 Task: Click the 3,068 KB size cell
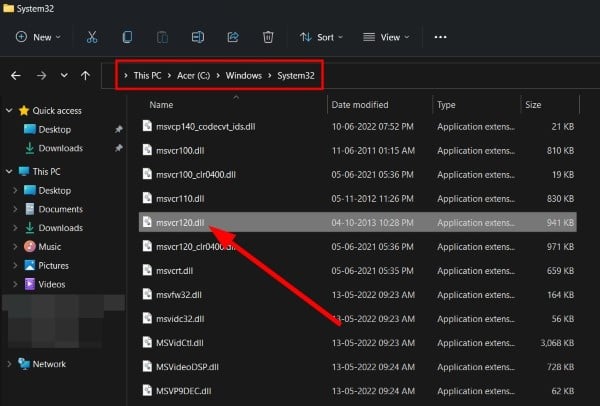click(x=557, y=343)
